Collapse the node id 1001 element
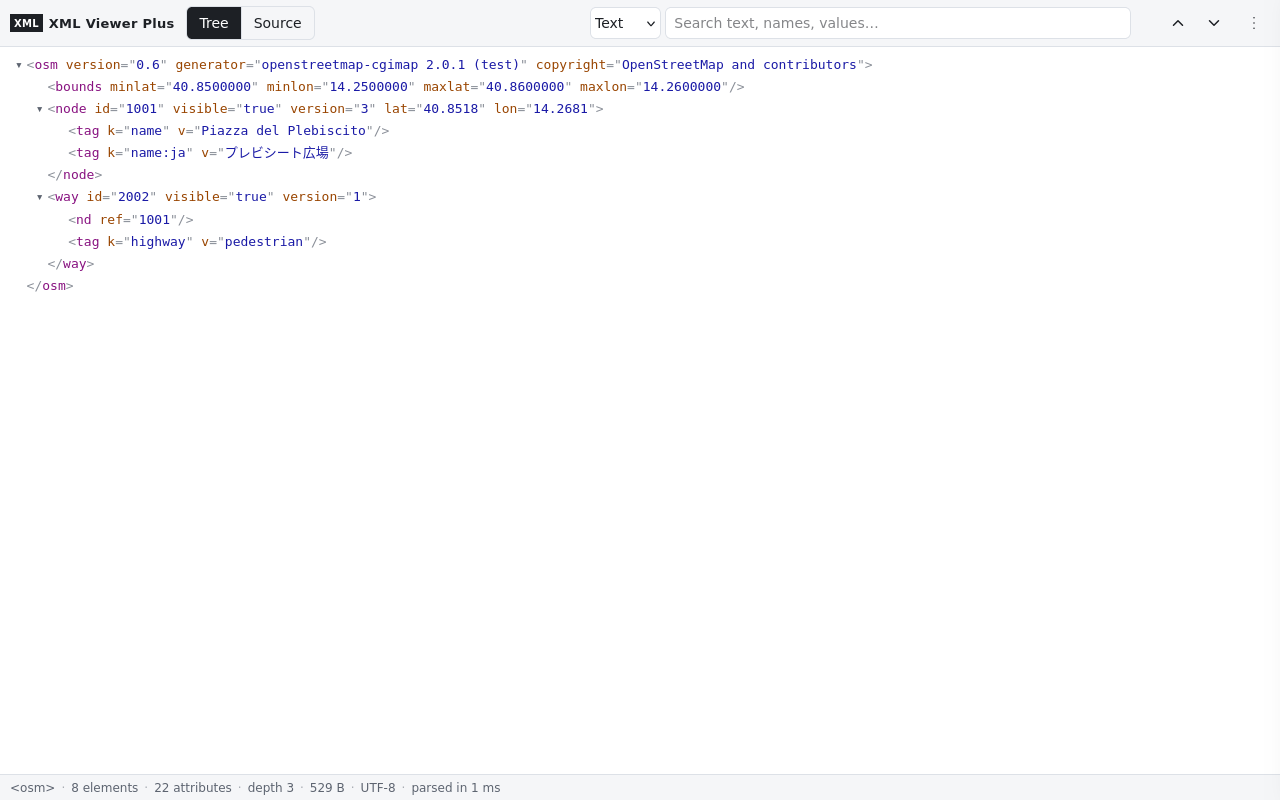The width and height of the screenshot is (1280, 800). point(39,109)
